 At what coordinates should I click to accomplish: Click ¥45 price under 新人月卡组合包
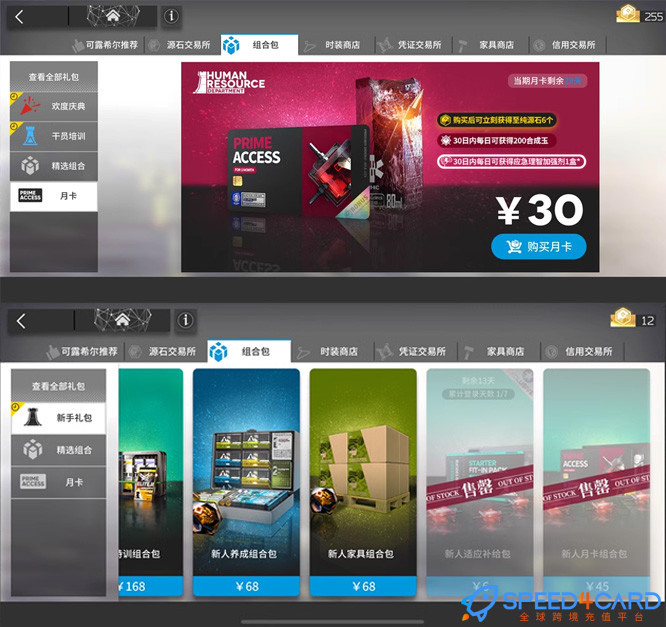coord(596,586)
